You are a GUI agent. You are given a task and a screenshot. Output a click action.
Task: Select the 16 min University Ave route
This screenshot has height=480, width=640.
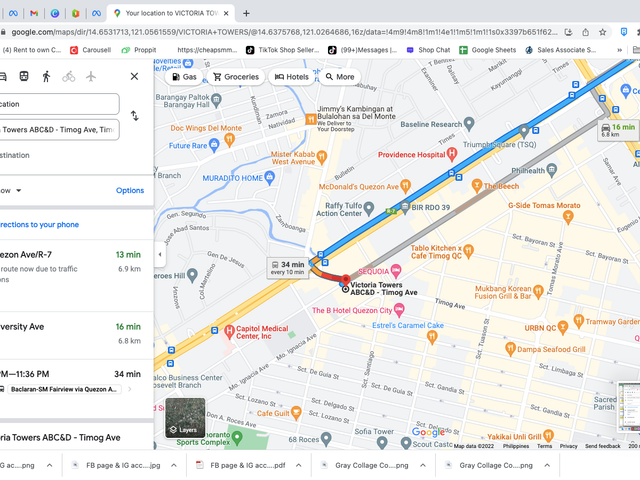point(77,336)
